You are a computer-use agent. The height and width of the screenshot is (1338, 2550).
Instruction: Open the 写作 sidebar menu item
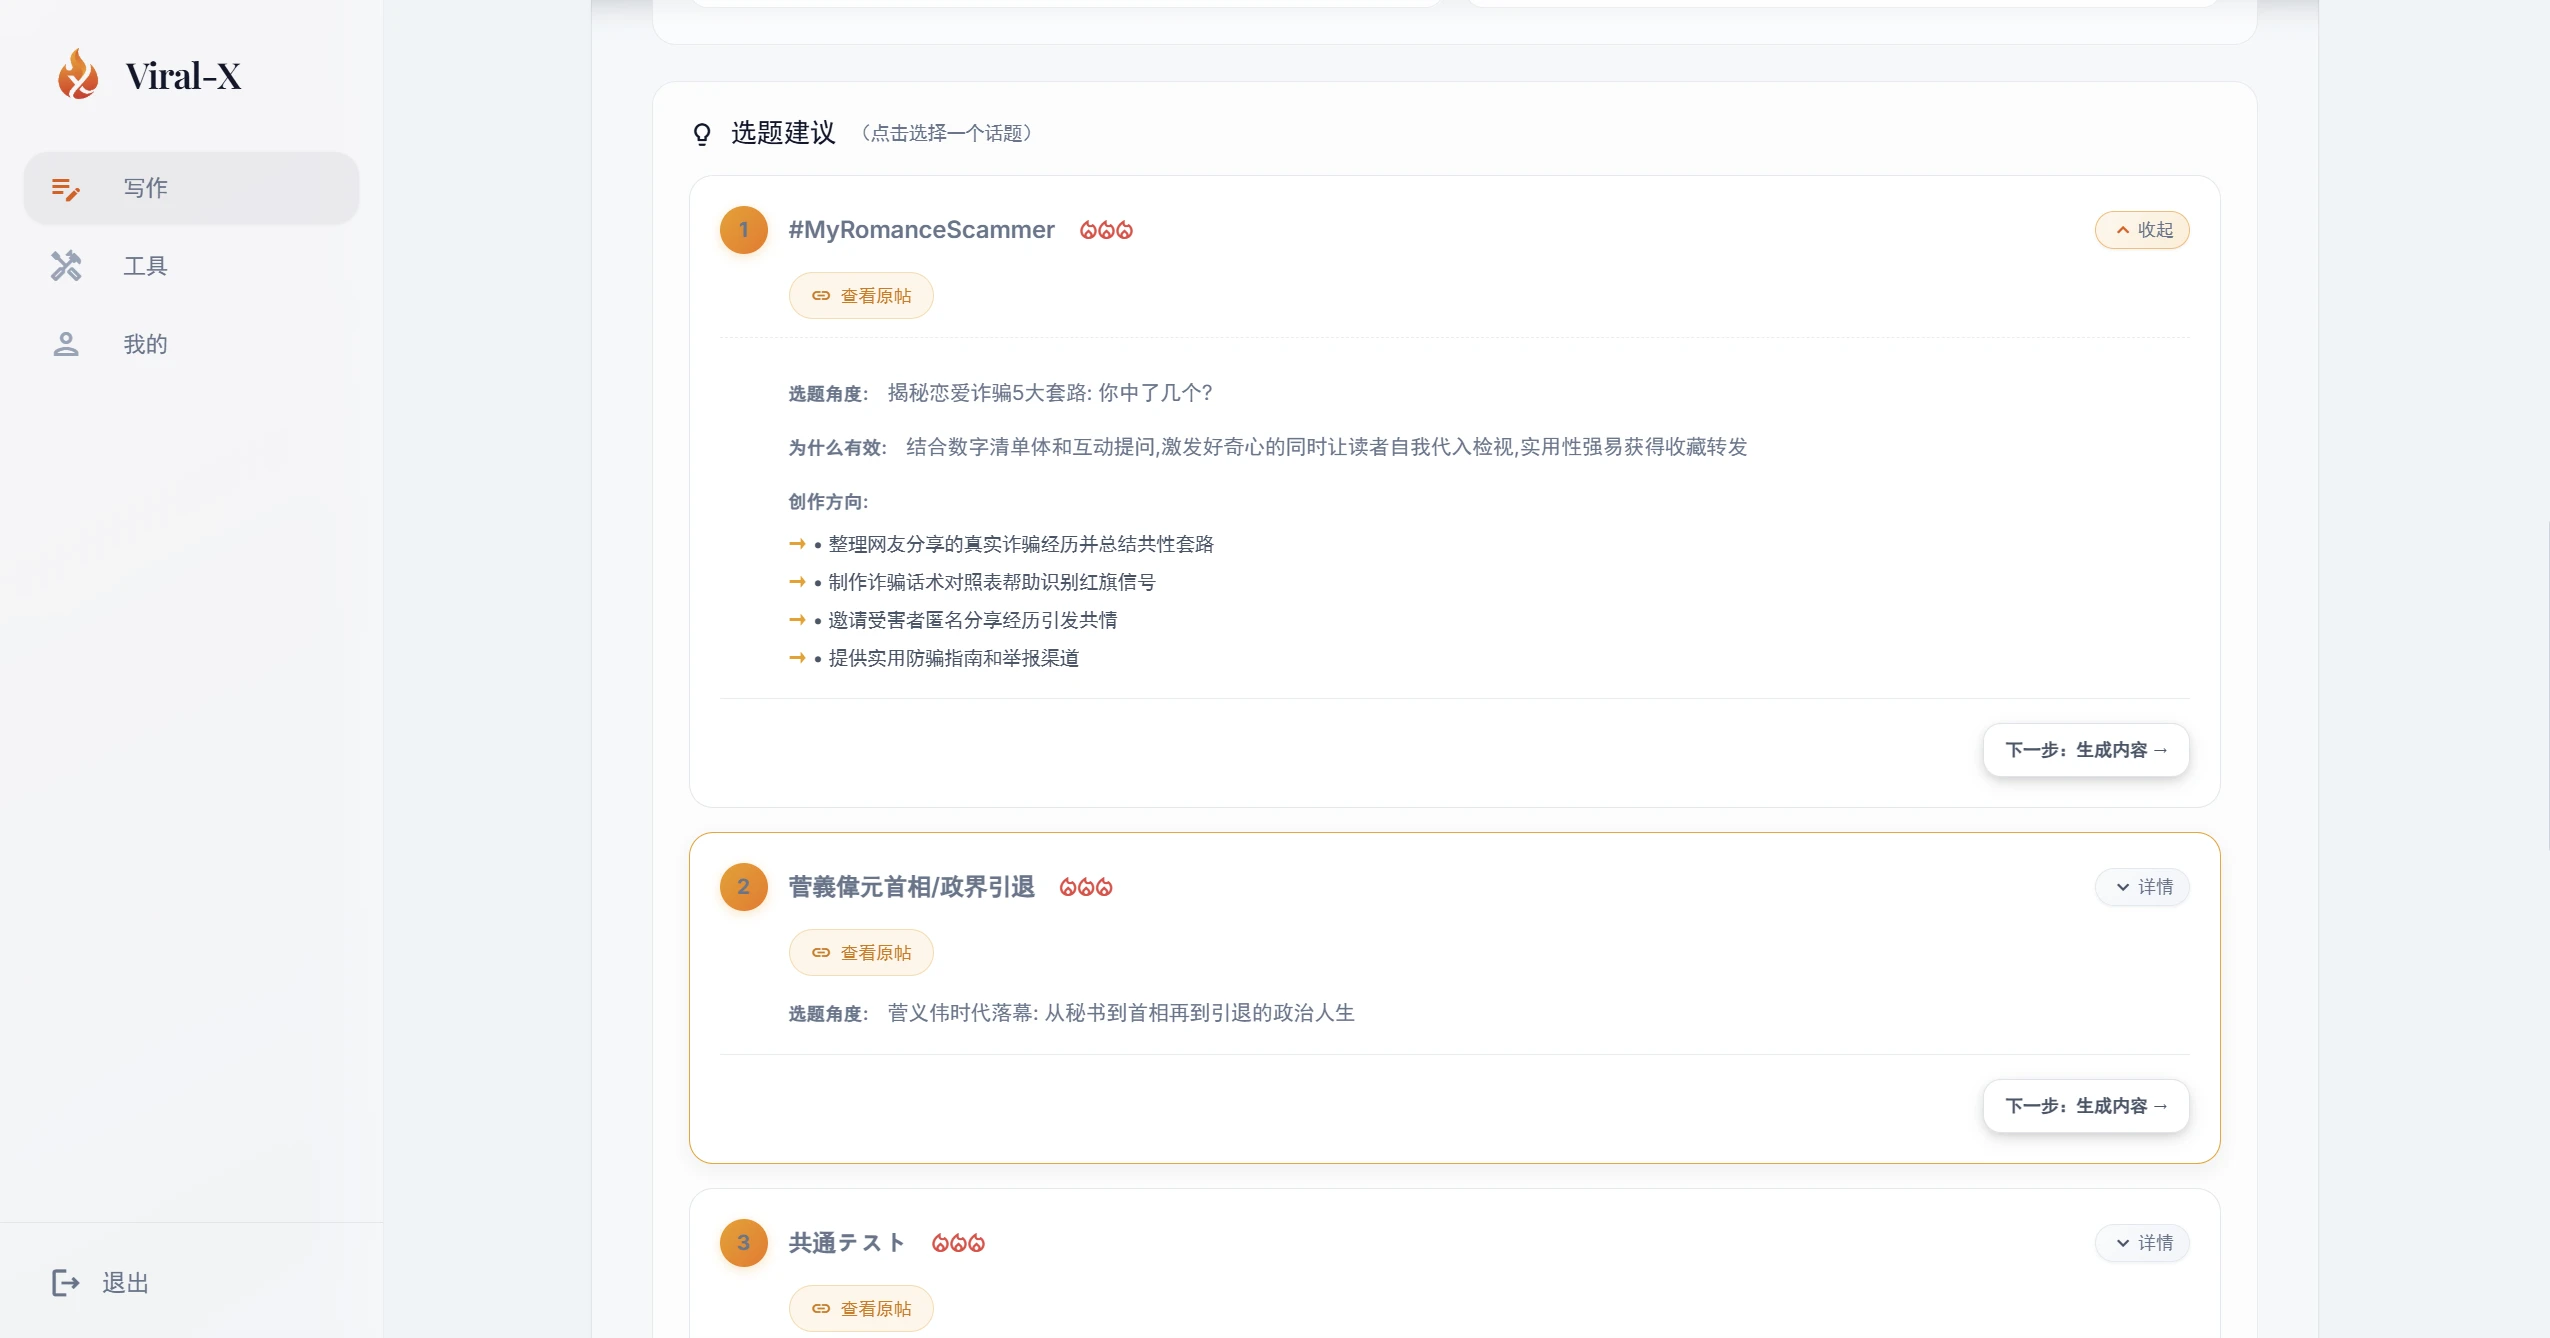pyautogui.click(x=191, y=188)
